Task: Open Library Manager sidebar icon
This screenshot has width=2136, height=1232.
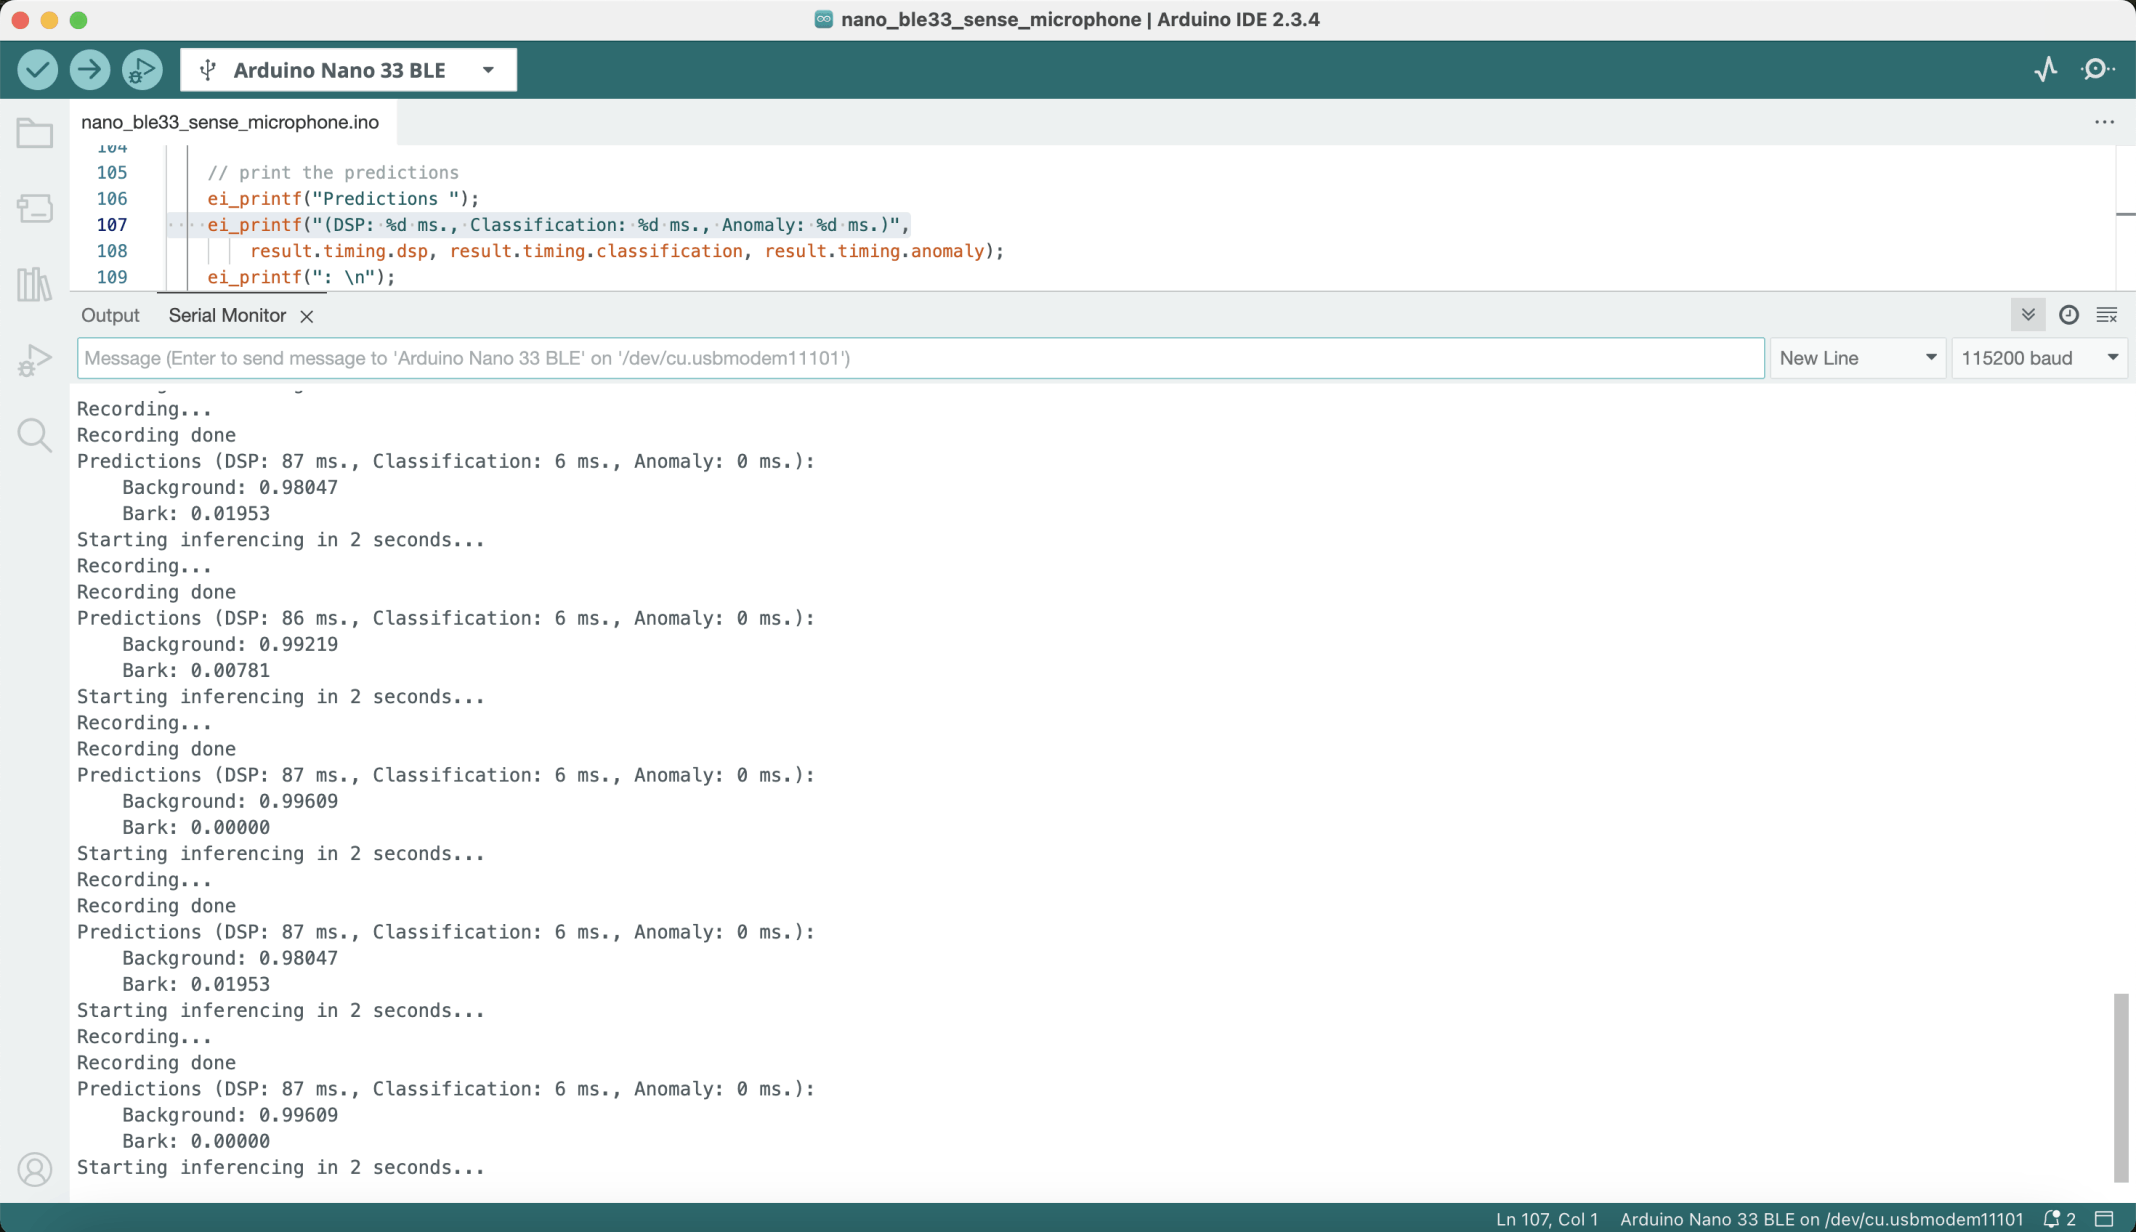Action: [35, 285]
